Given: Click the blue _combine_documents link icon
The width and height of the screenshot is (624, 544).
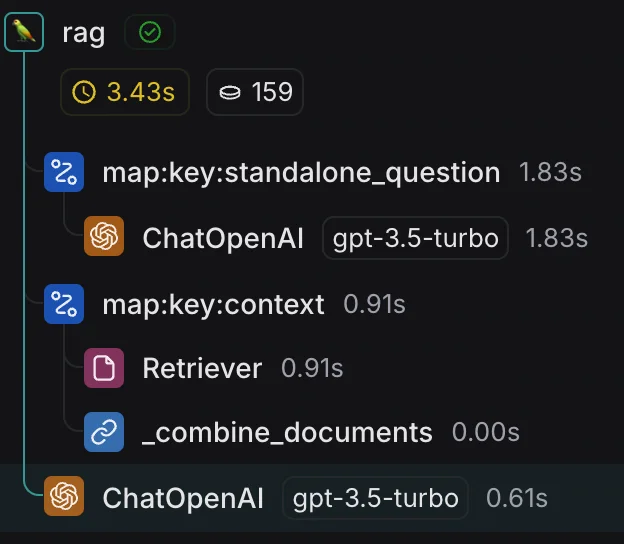Looking at the screenshot, I should pos(104,432).
